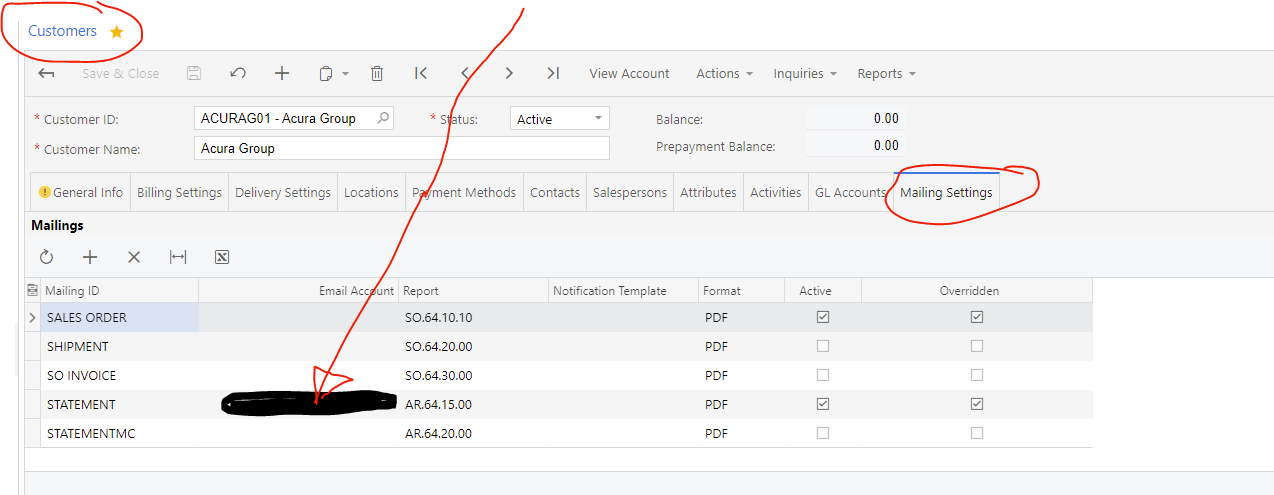This screenshot has height=495, width=1274.
Task: Delete the record with trash icon
Action: [377, 73]
